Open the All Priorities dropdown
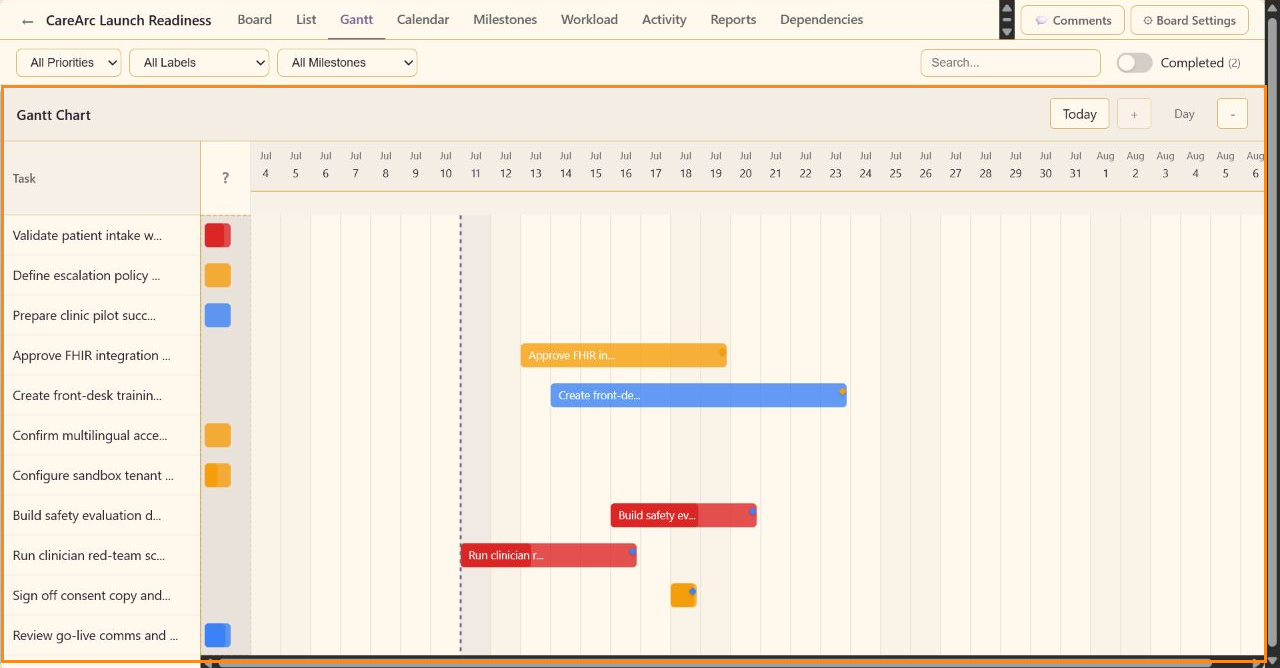The height and width of the screenshot is (668, 1280). (68, 62)
